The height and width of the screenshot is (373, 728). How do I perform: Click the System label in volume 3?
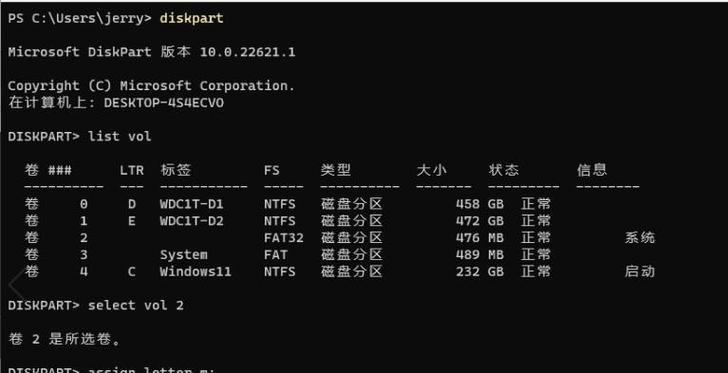click(184, 255)
